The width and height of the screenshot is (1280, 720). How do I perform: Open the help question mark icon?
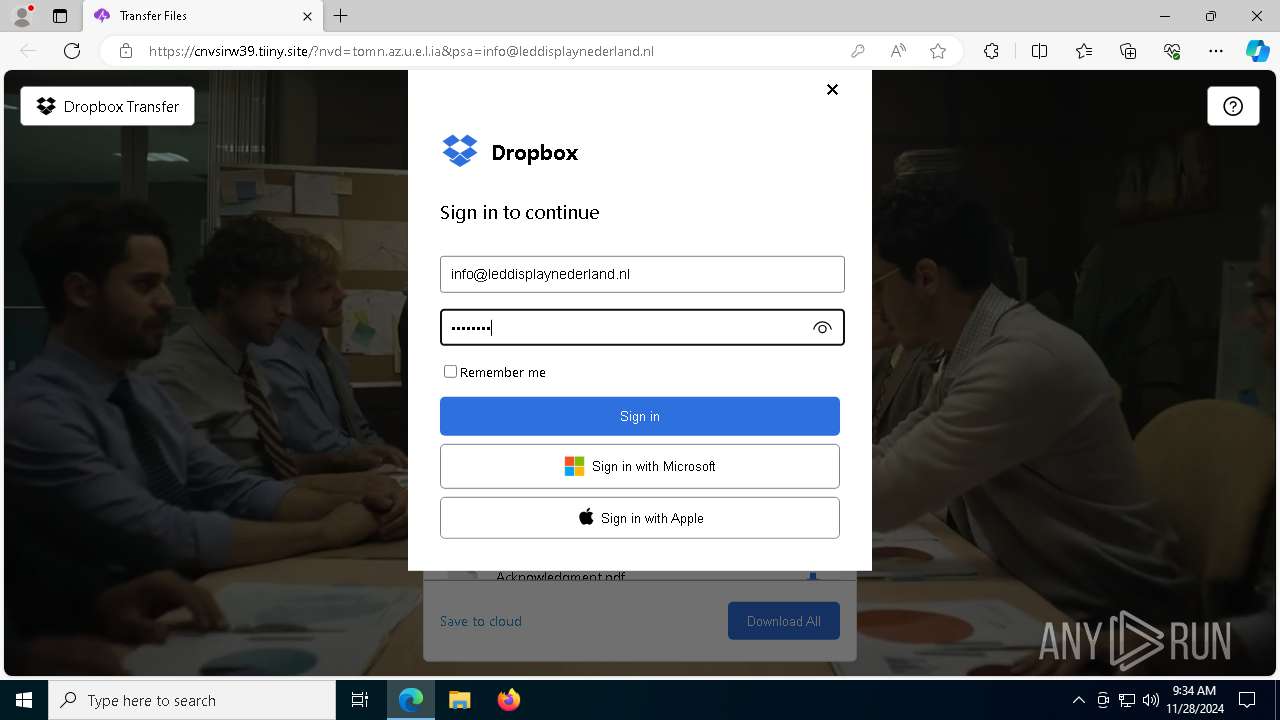[1233, 106]
